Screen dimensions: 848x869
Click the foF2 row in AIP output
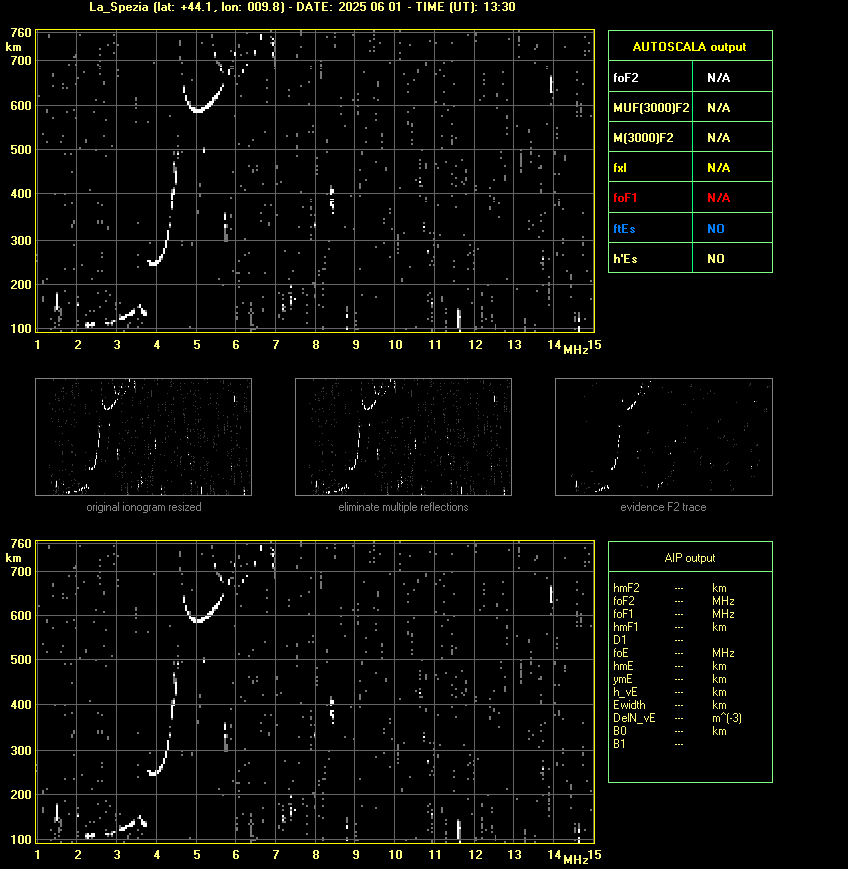click(674, 601)
